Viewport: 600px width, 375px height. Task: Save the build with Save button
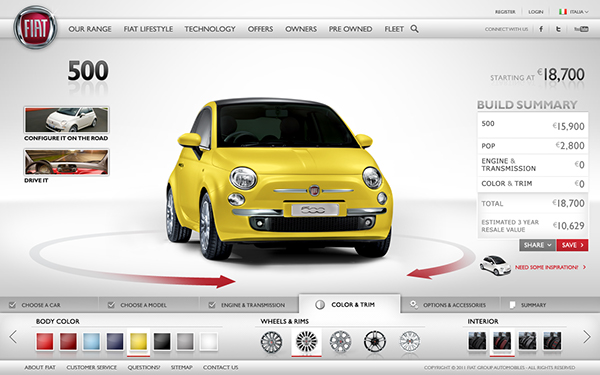pos(572,245)
